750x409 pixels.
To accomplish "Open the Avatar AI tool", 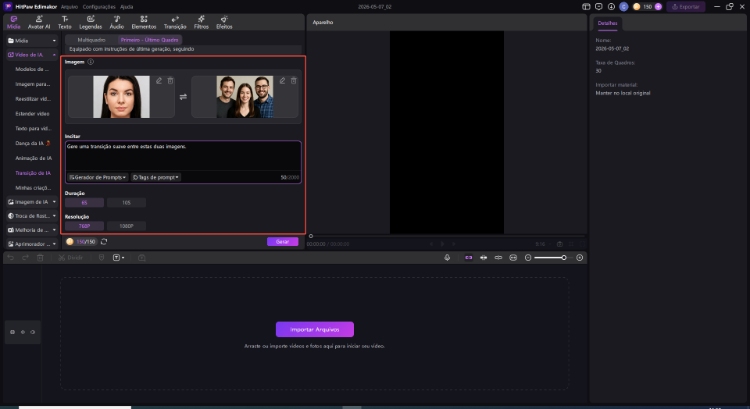I will [39, 22].
